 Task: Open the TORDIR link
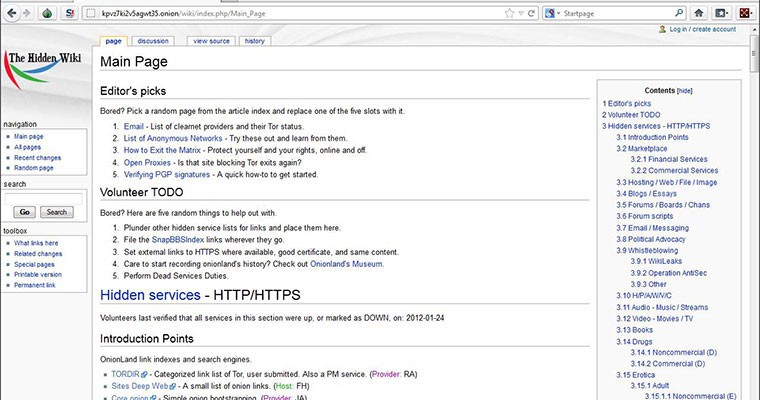pos(125,374)
